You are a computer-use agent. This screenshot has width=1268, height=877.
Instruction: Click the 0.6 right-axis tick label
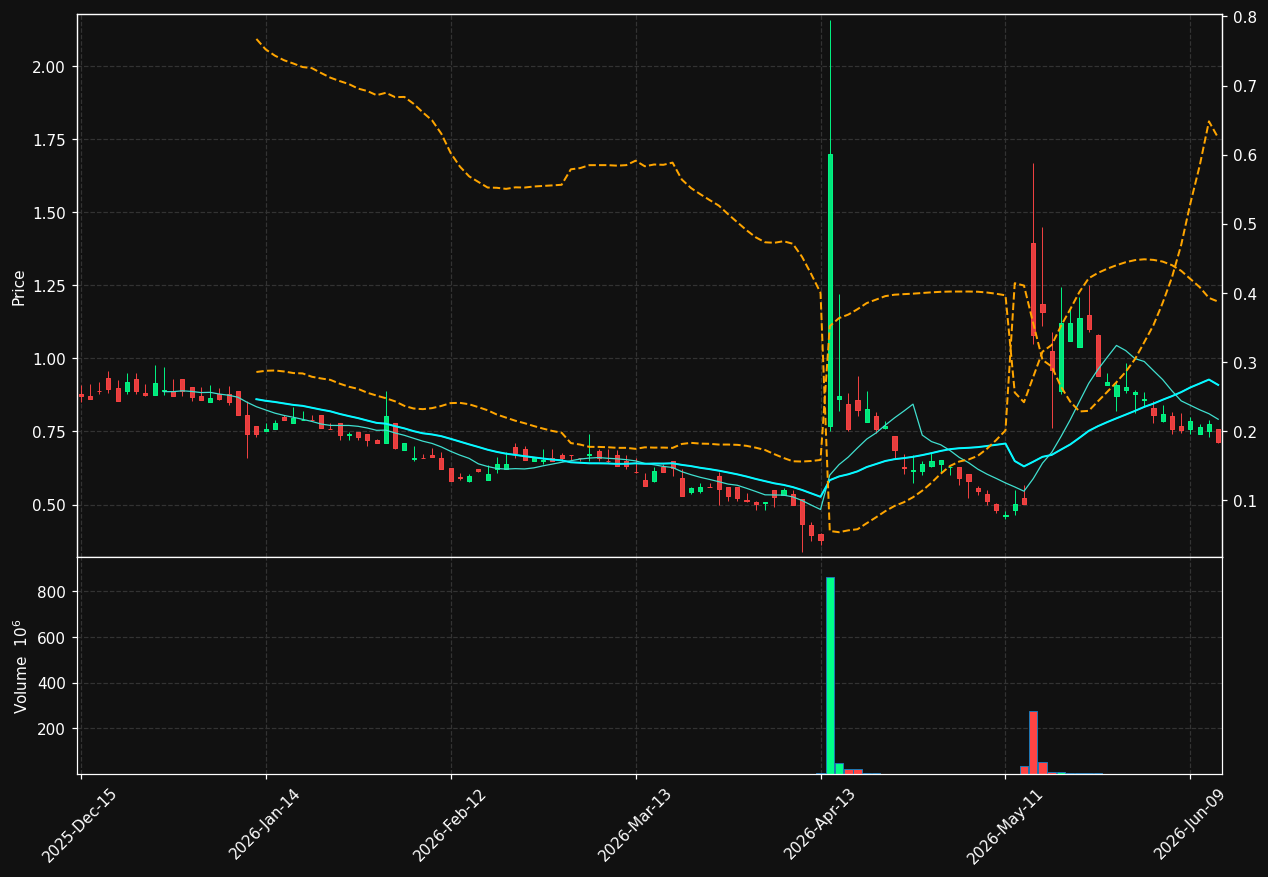(x=1245, y=155)
